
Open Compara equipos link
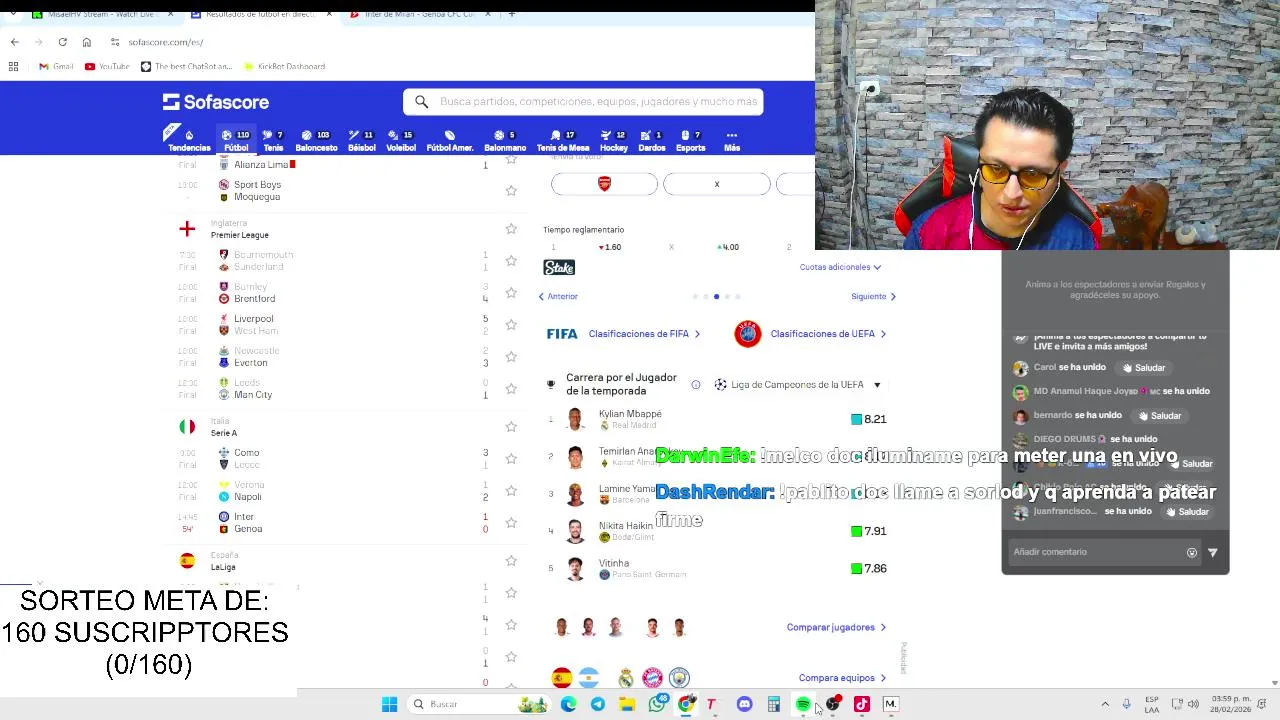click(842, 678)
